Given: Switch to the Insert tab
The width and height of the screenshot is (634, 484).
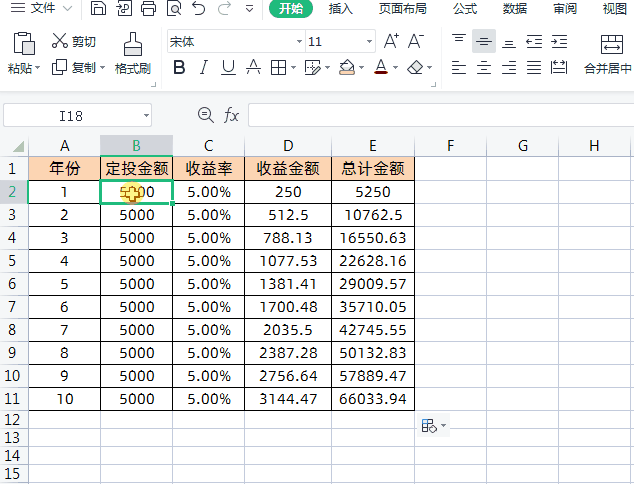Looking at the screenshot, I should [340, 8].
